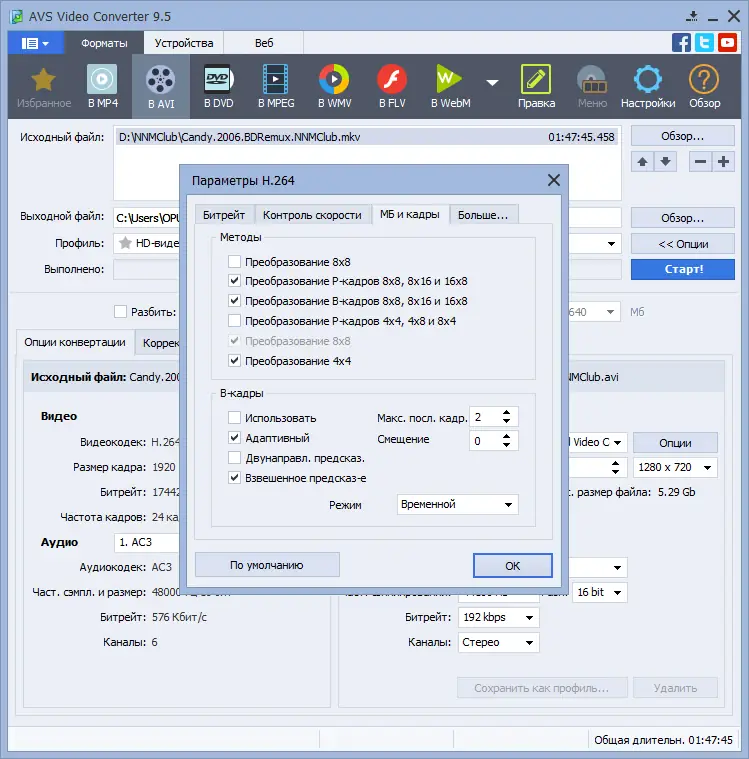Open the 192 kbps bitrate dropdown
Image resolution: width=749 pixels, height=759 pixels.
click(499, 617)
